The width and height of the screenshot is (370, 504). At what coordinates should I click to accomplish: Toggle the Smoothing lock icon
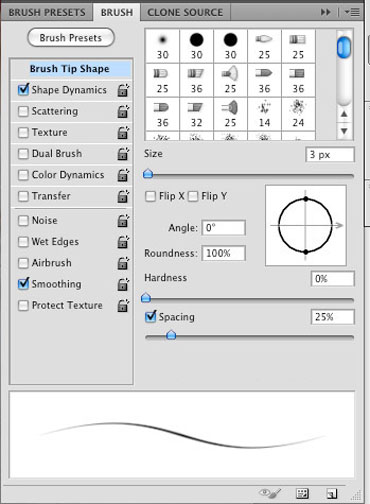click(123, 284)
